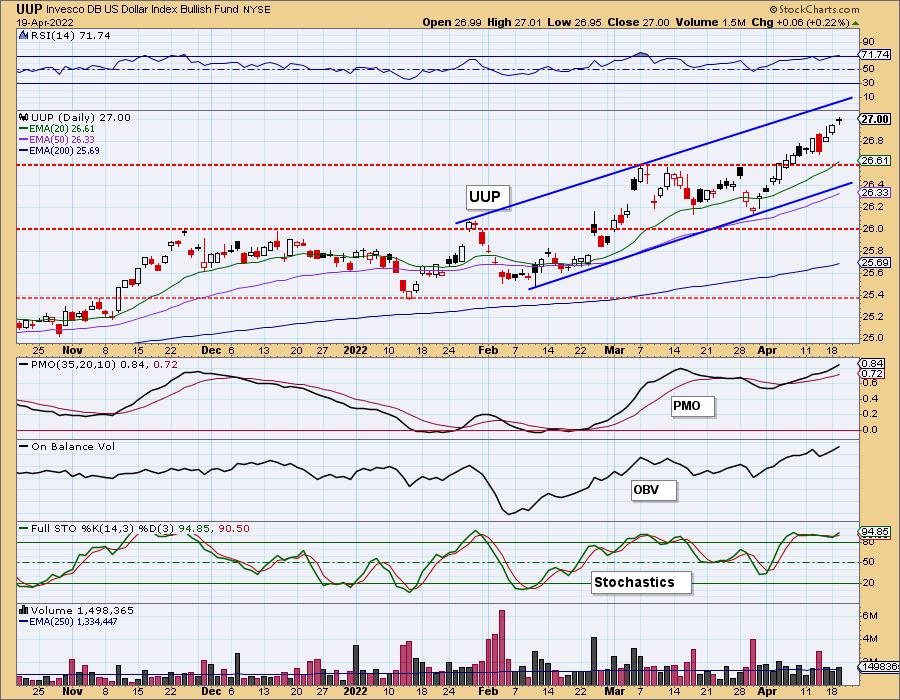The height and width of the screenshot is (700, 900).
Task: Click the 'On Balance Vol' panel label
Action: (73, 446)
